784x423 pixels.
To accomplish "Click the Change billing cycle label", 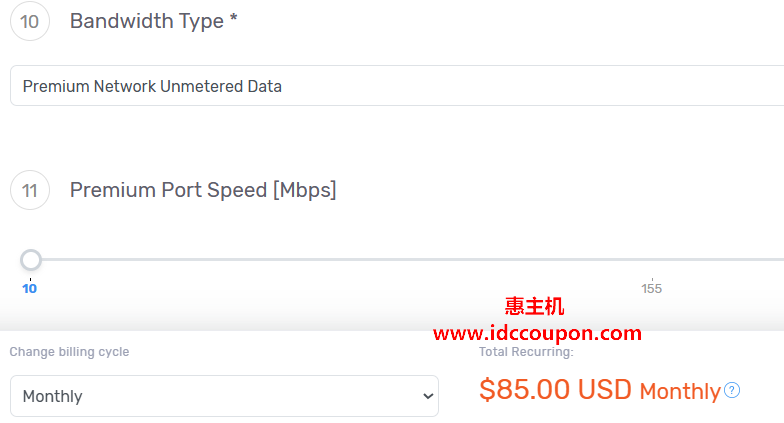I will pyautogui.click(x=69, y=352).
